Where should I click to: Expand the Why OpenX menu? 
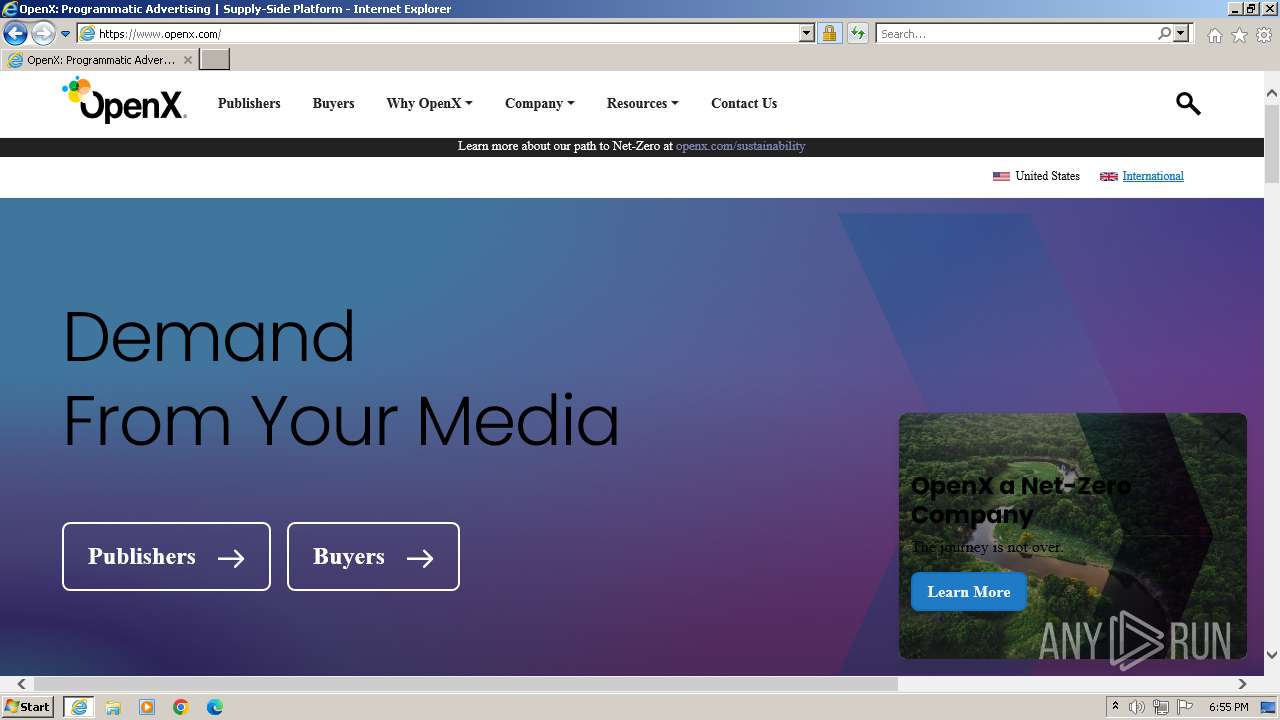[x=429, y=103]
